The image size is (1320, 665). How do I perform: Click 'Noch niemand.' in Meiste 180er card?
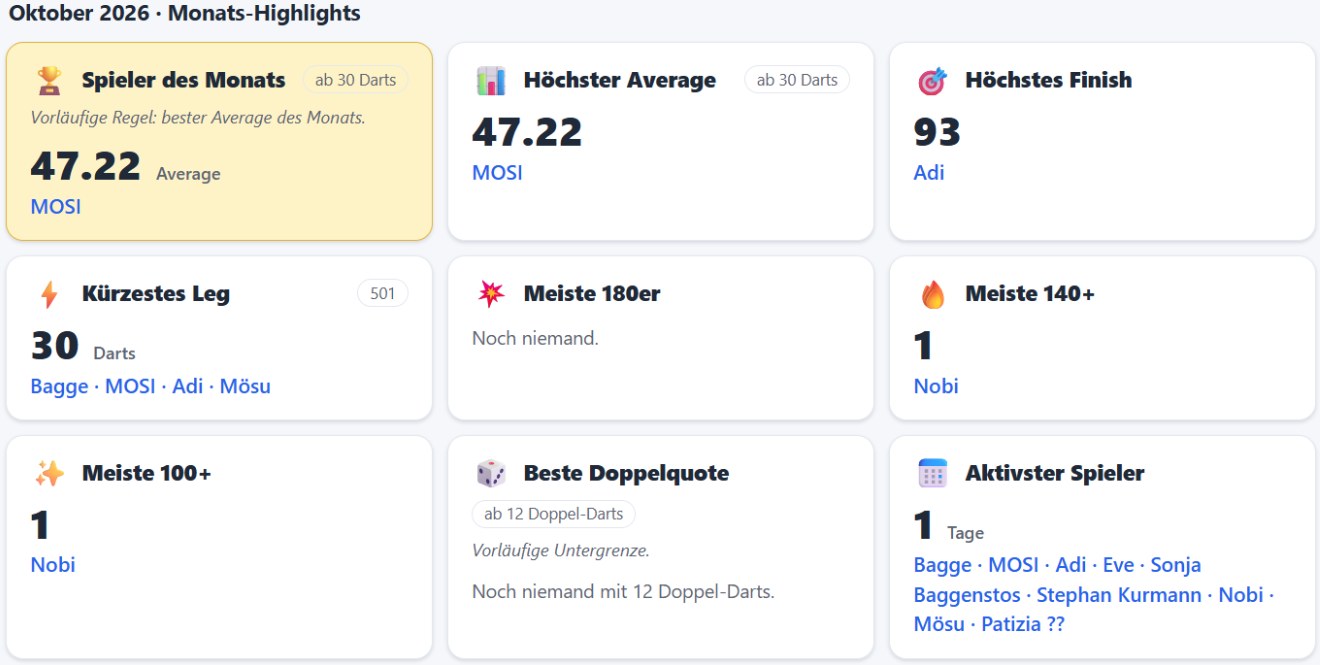pos(535,338)
